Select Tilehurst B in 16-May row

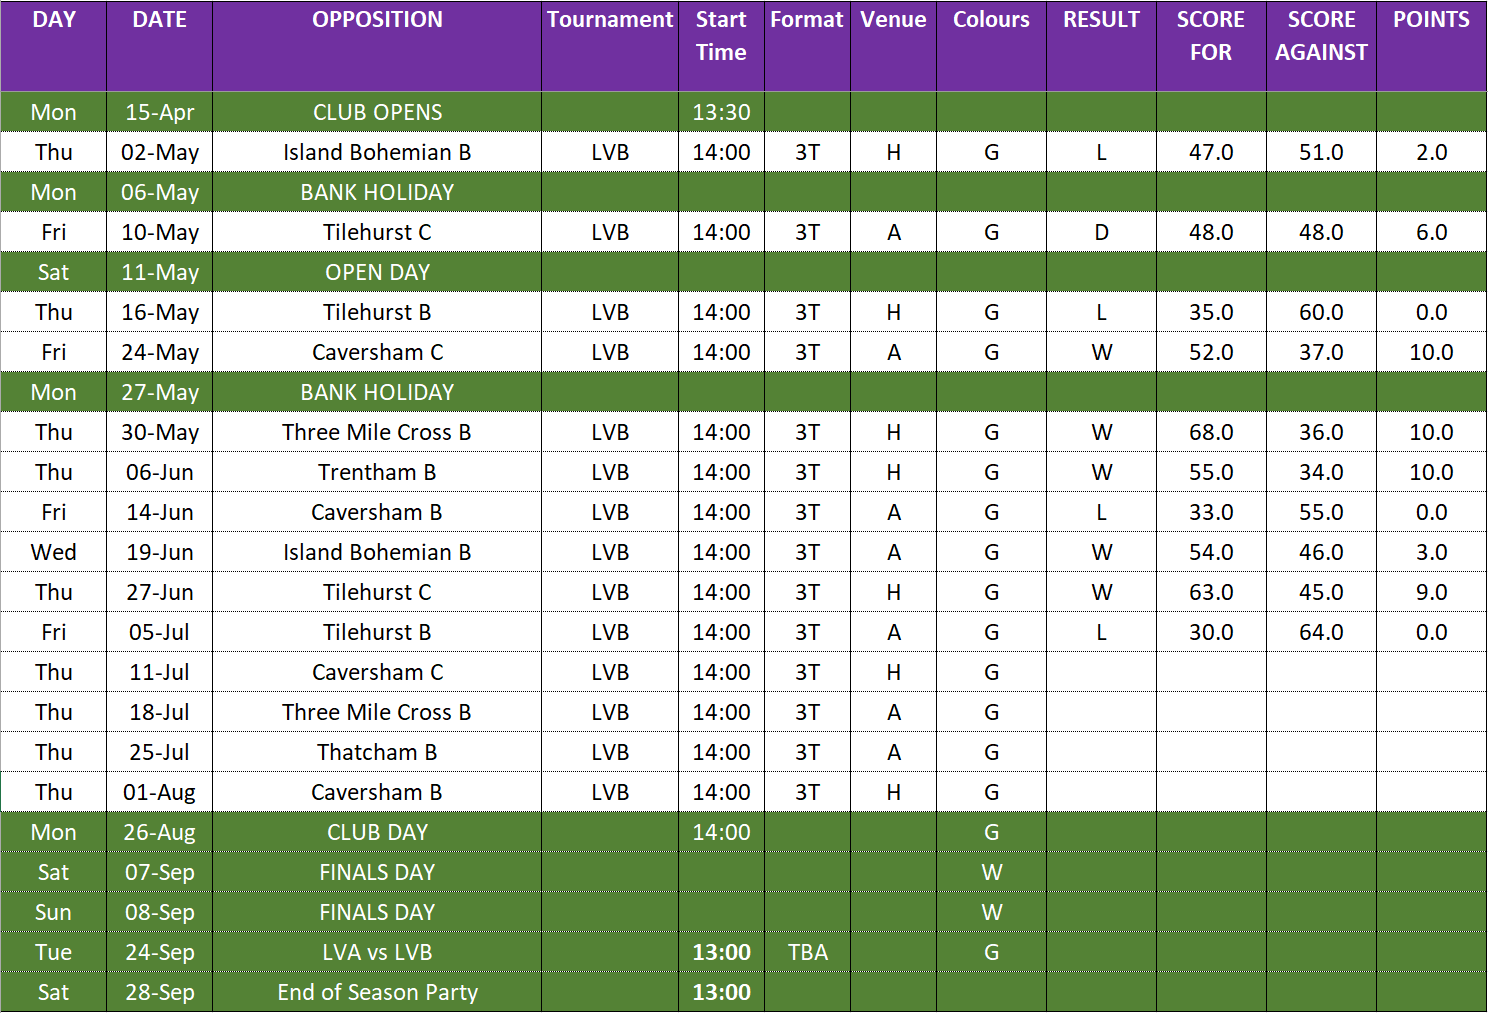[377, 312]
